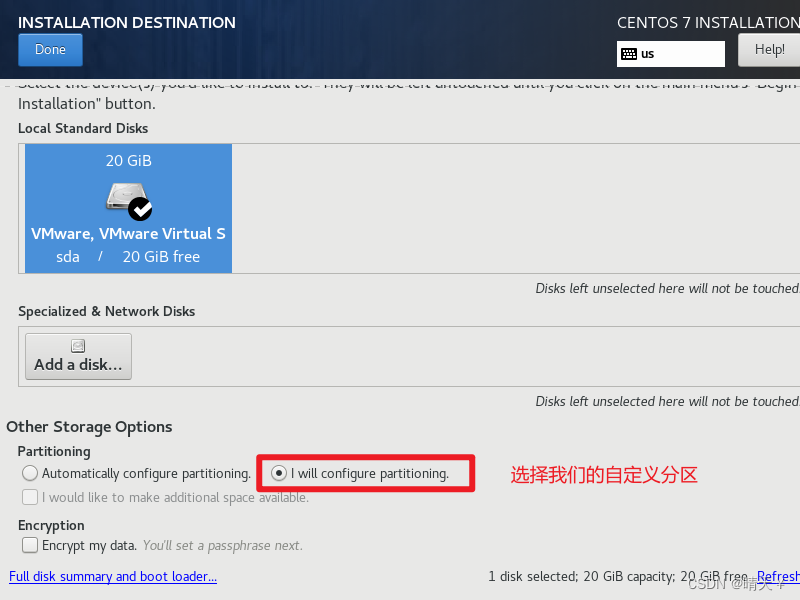Image resolution: width=800 pixels, height=600 pixels.
Task: Select I will configure partitioning radio
Action: [x=279, y=473]
